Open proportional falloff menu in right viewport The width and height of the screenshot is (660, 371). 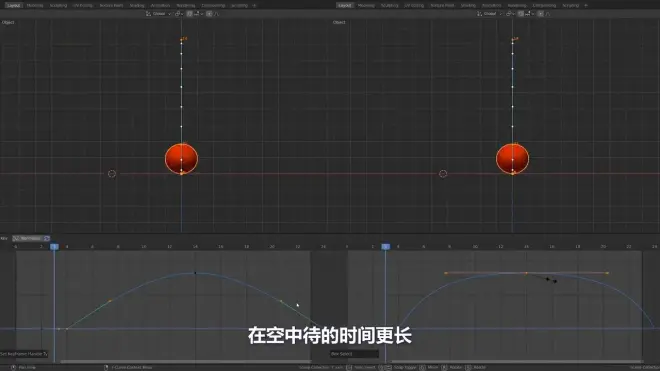pyautogui.click(x=548, y=14)
